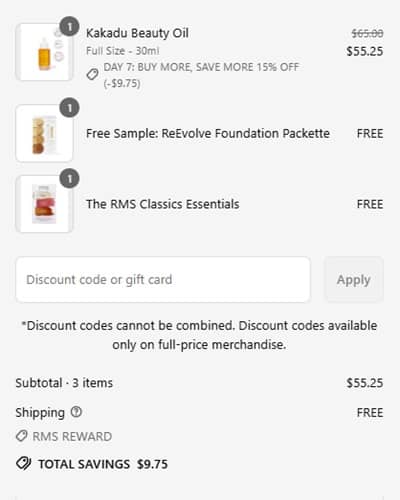Click the Total Savings tags icon
The width and height of the screenshot is (400, 500).
coord(24,464)
